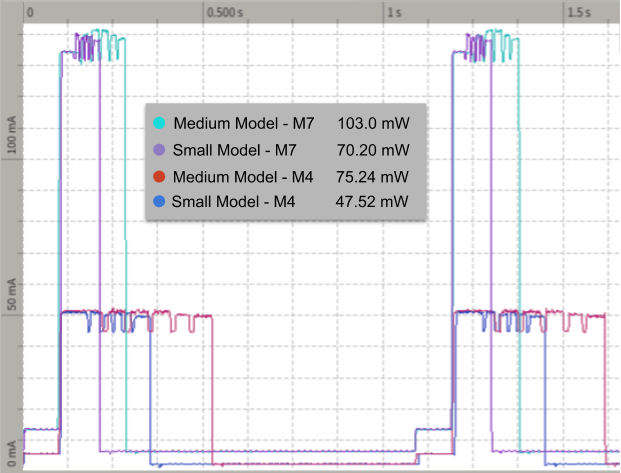Click the 1.5 s mark on time ruler
Image resolution: width=621 pixels, height=473 pixels.
[579, 13]
